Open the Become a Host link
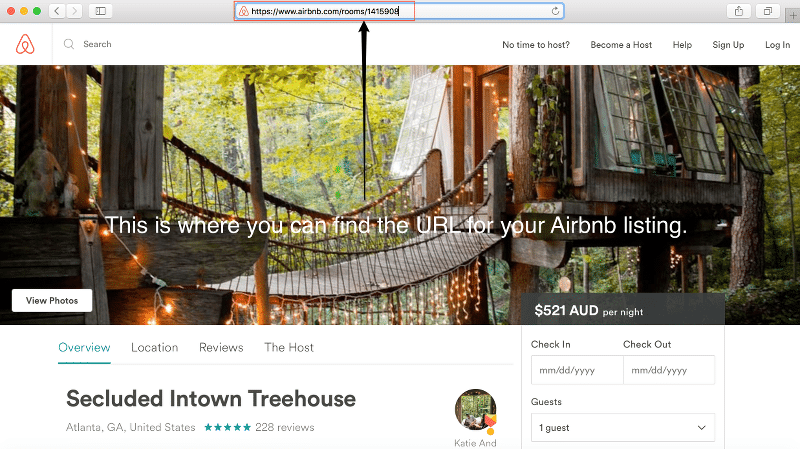Viewport: 800px width, 449px height. point(621,45)
